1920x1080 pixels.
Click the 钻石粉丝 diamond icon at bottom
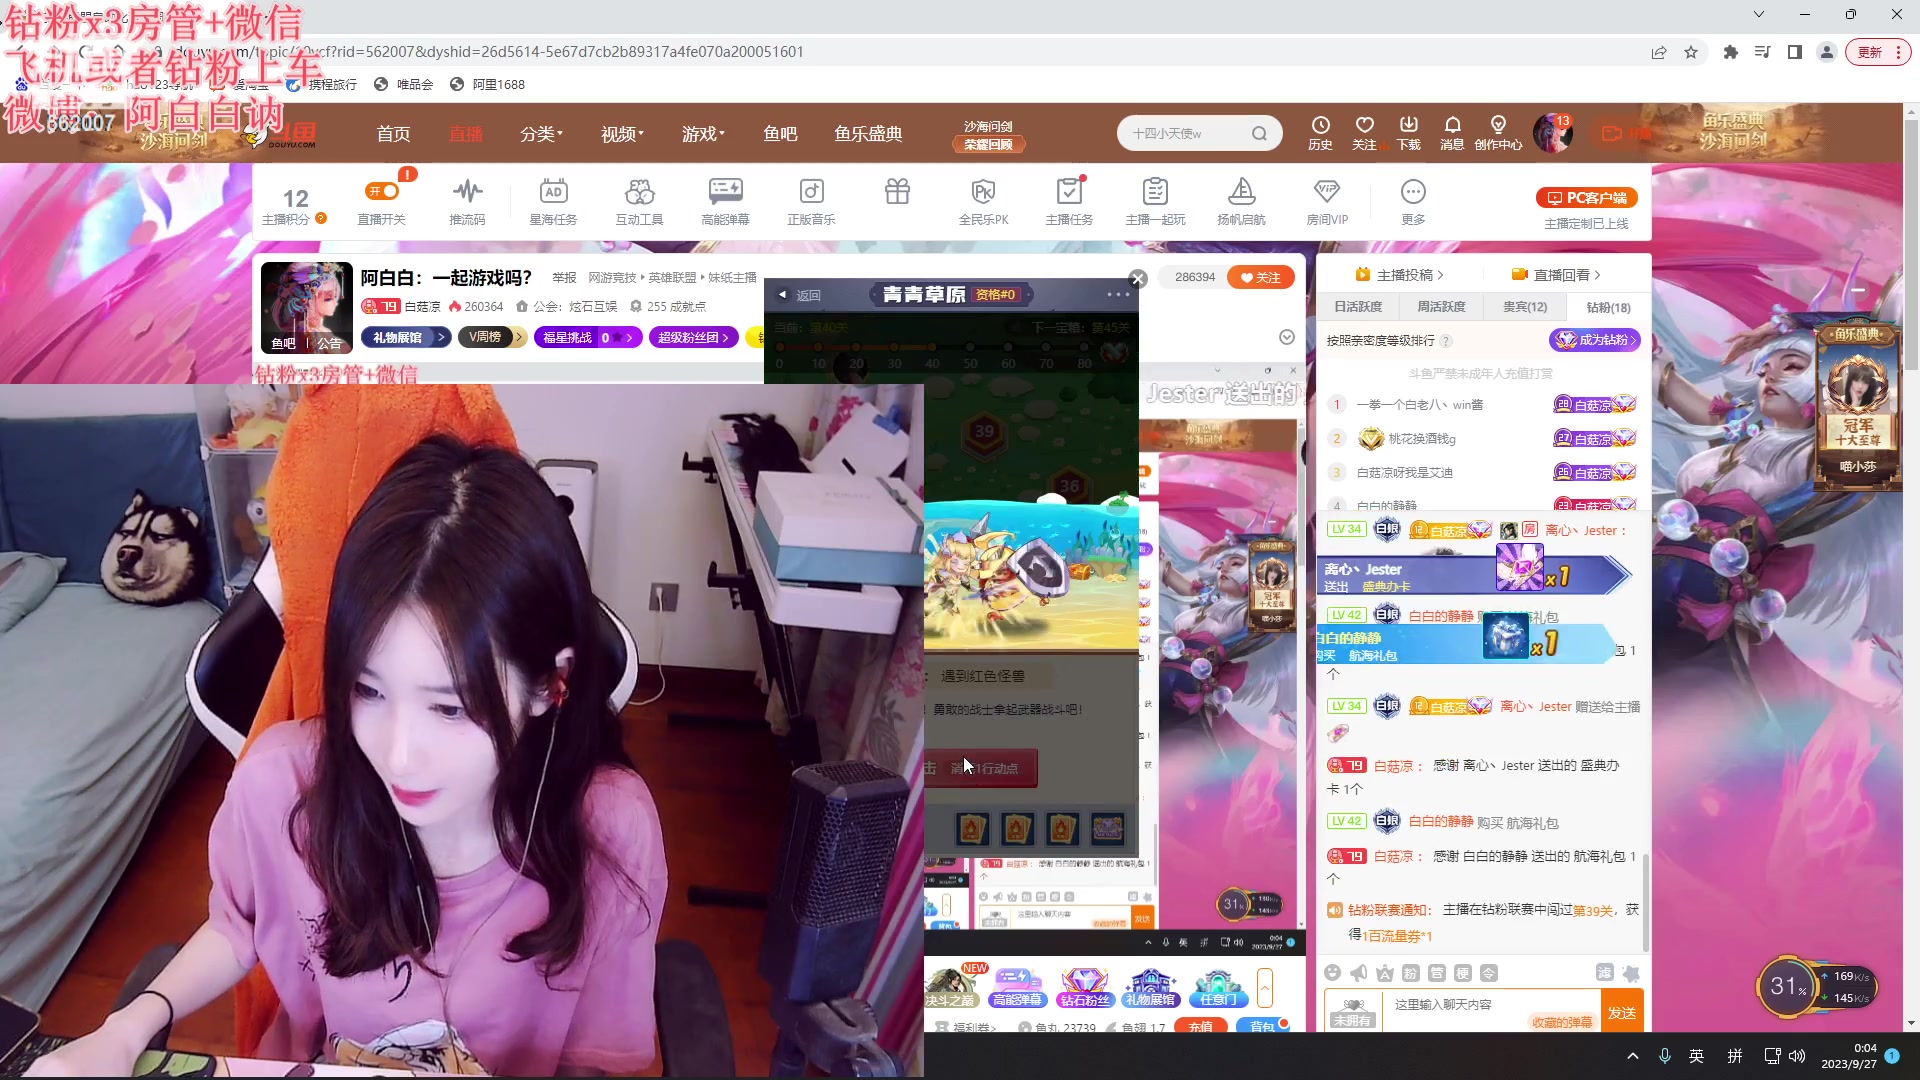point(1085,986)
